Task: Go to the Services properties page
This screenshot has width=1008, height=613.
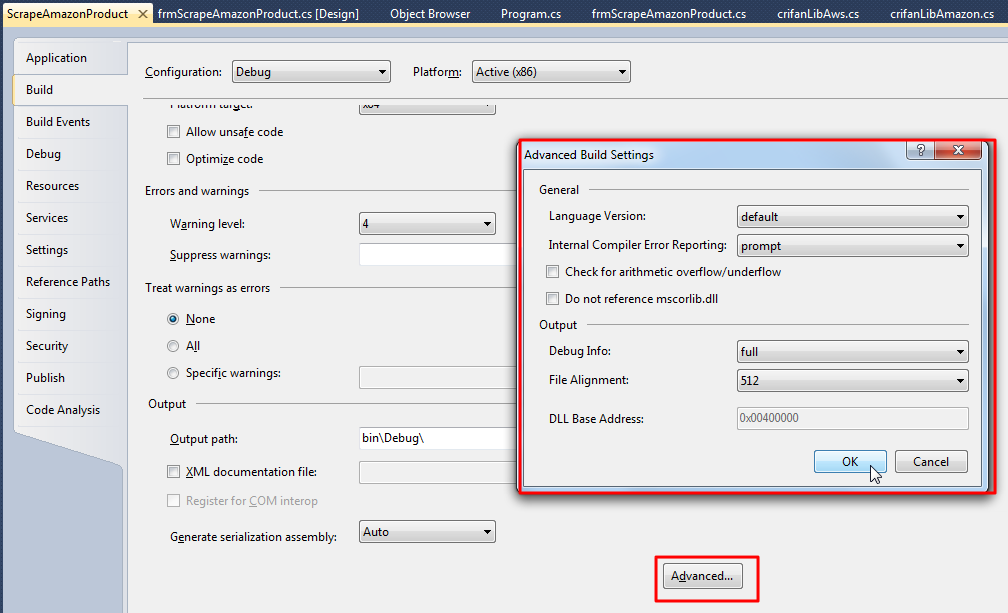Action: [70, 218]
